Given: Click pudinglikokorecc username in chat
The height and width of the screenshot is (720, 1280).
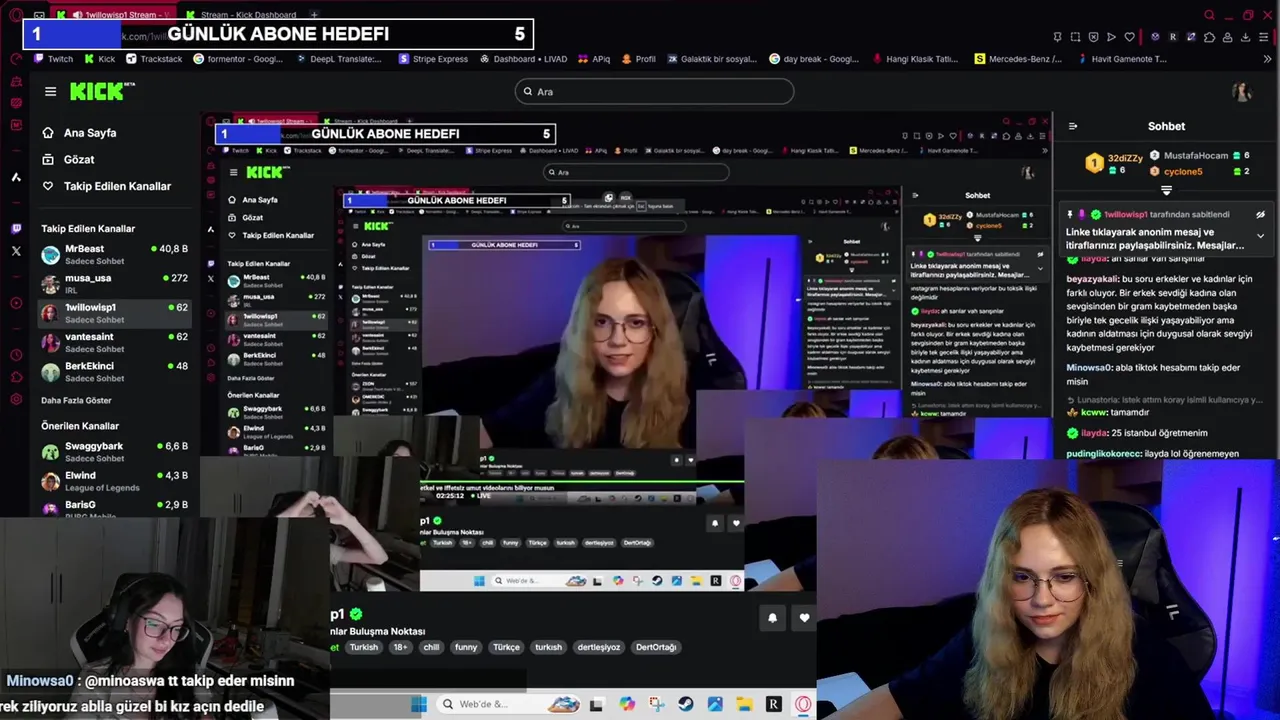Looking at the screenshot, I should (1103, 454).
